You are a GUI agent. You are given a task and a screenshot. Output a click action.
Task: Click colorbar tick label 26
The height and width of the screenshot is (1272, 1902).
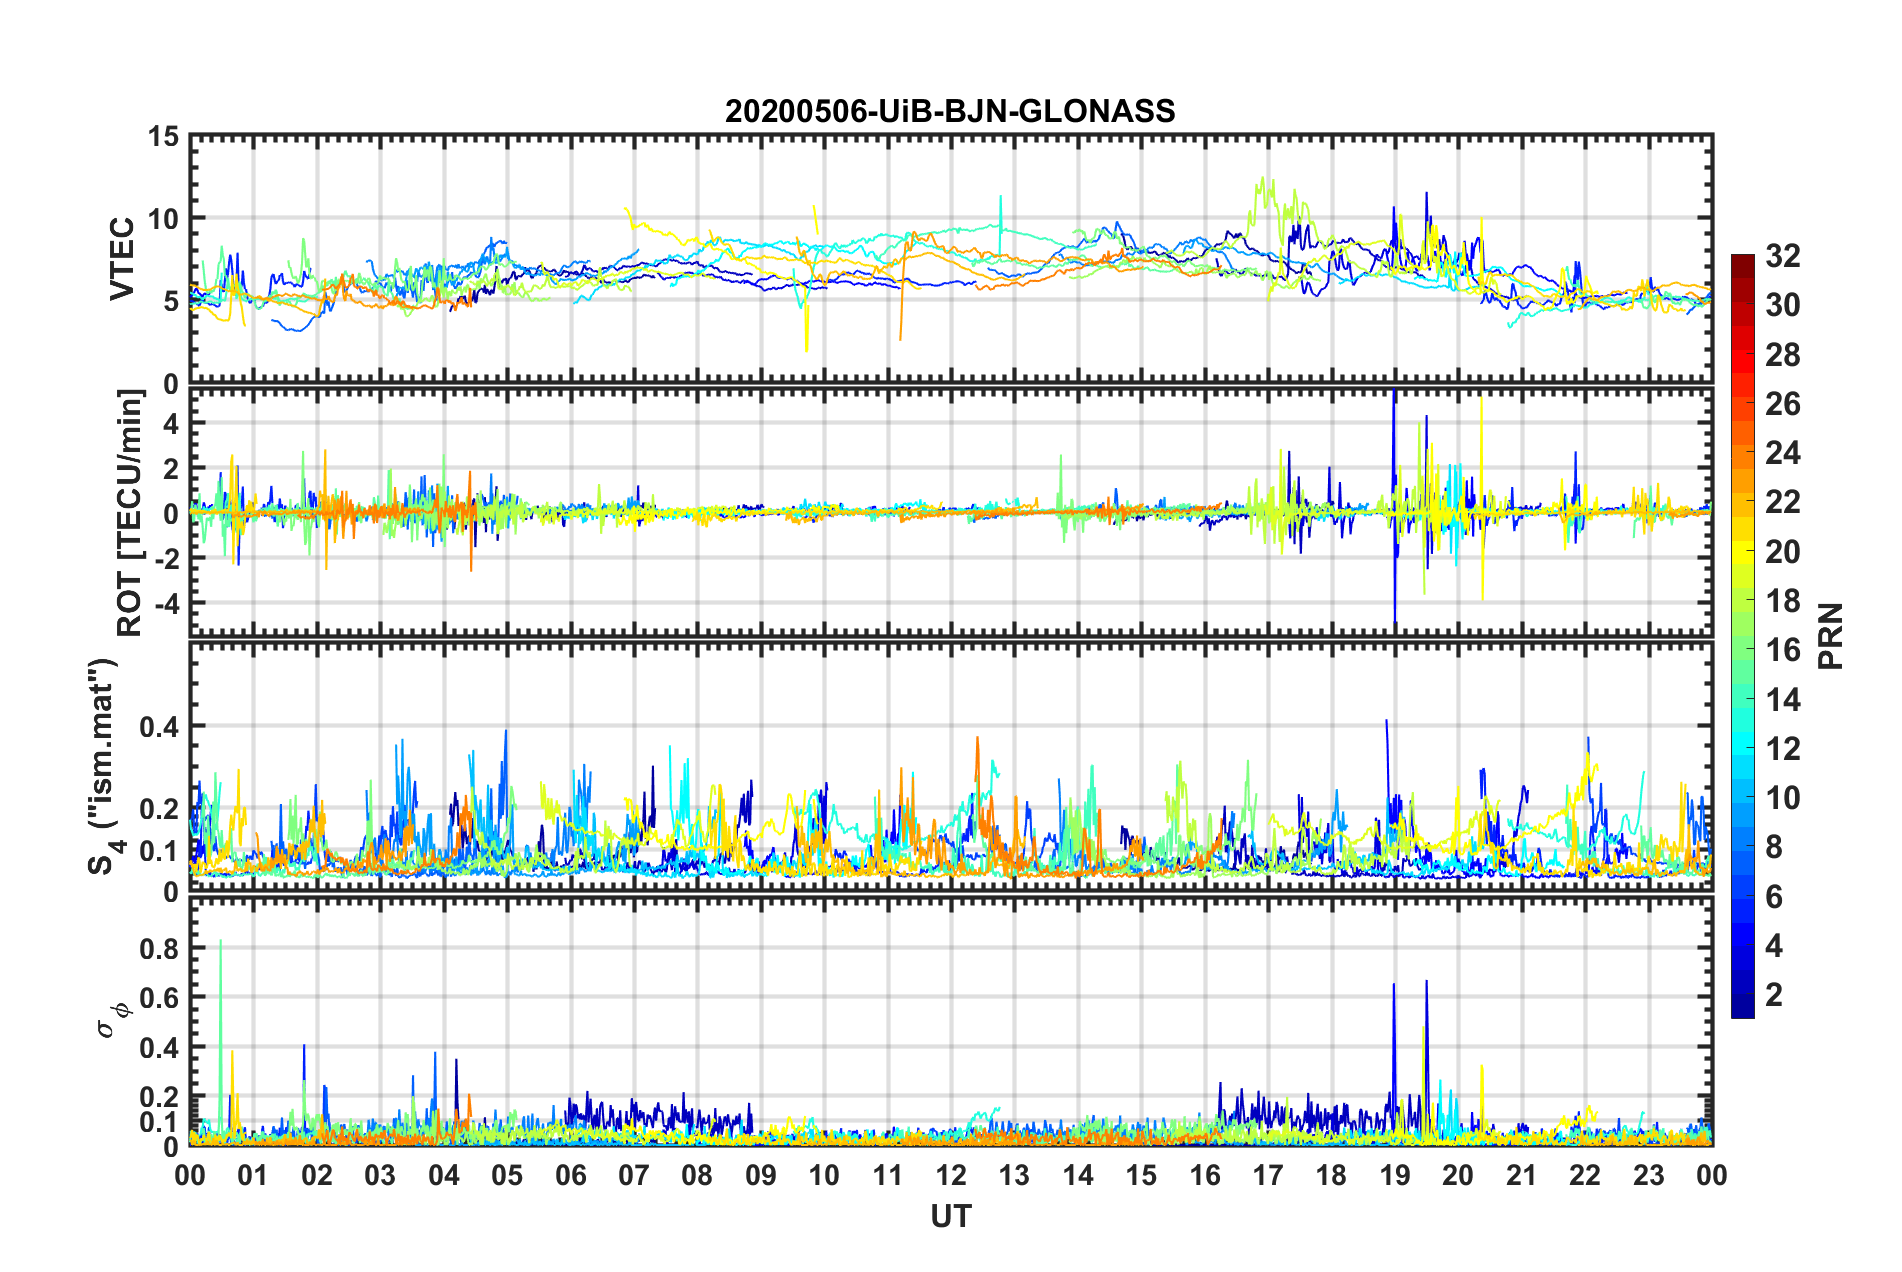[1782, 404]
